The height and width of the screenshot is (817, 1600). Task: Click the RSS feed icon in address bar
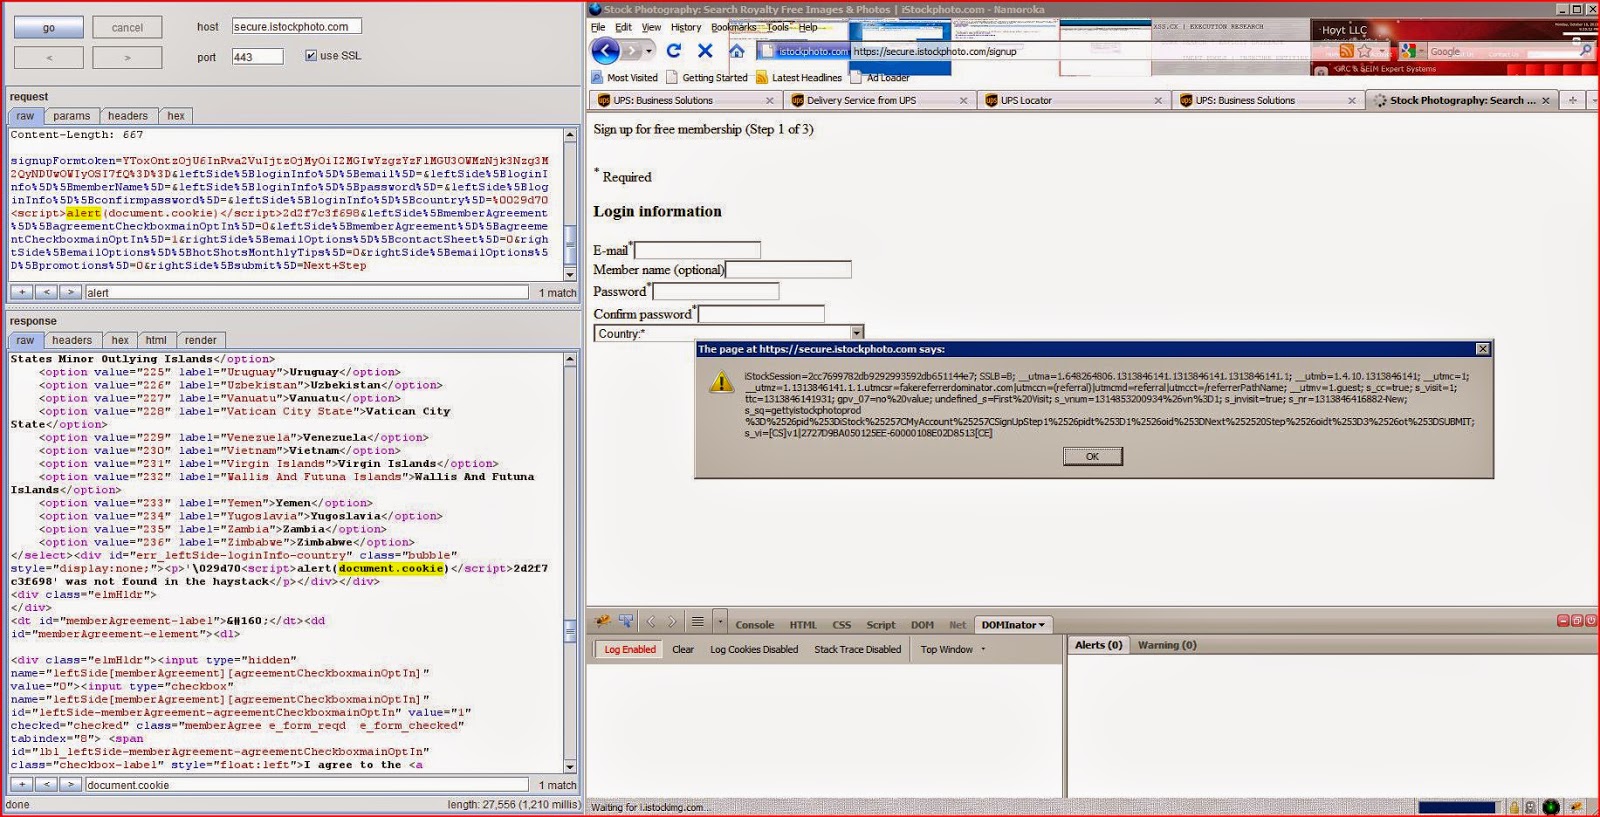(1346, 51)
